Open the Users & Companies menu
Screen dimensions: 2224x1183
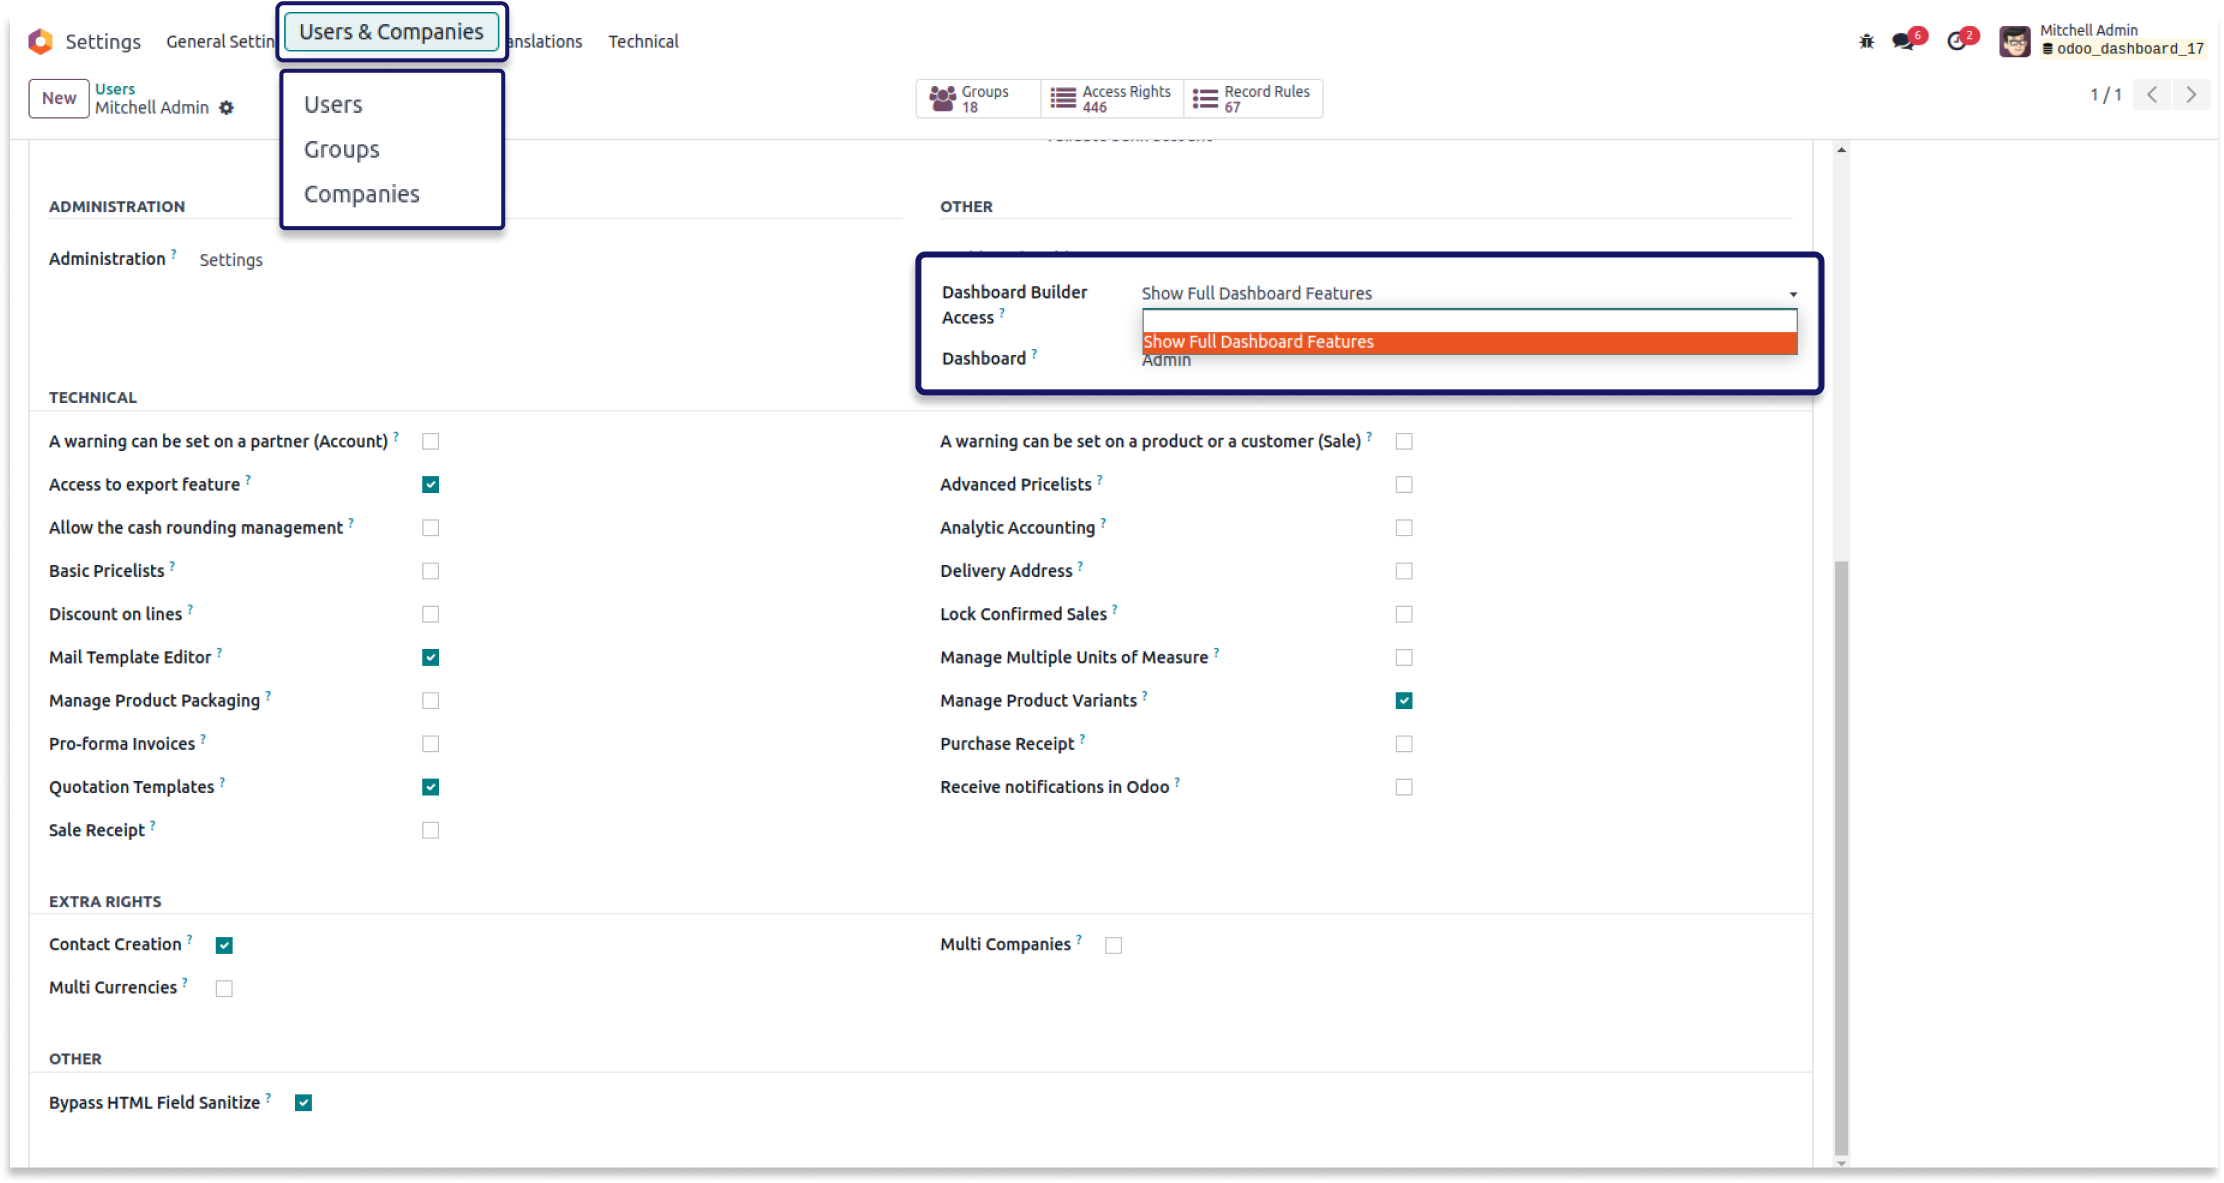pyautogui.click(x=391, y=31)
